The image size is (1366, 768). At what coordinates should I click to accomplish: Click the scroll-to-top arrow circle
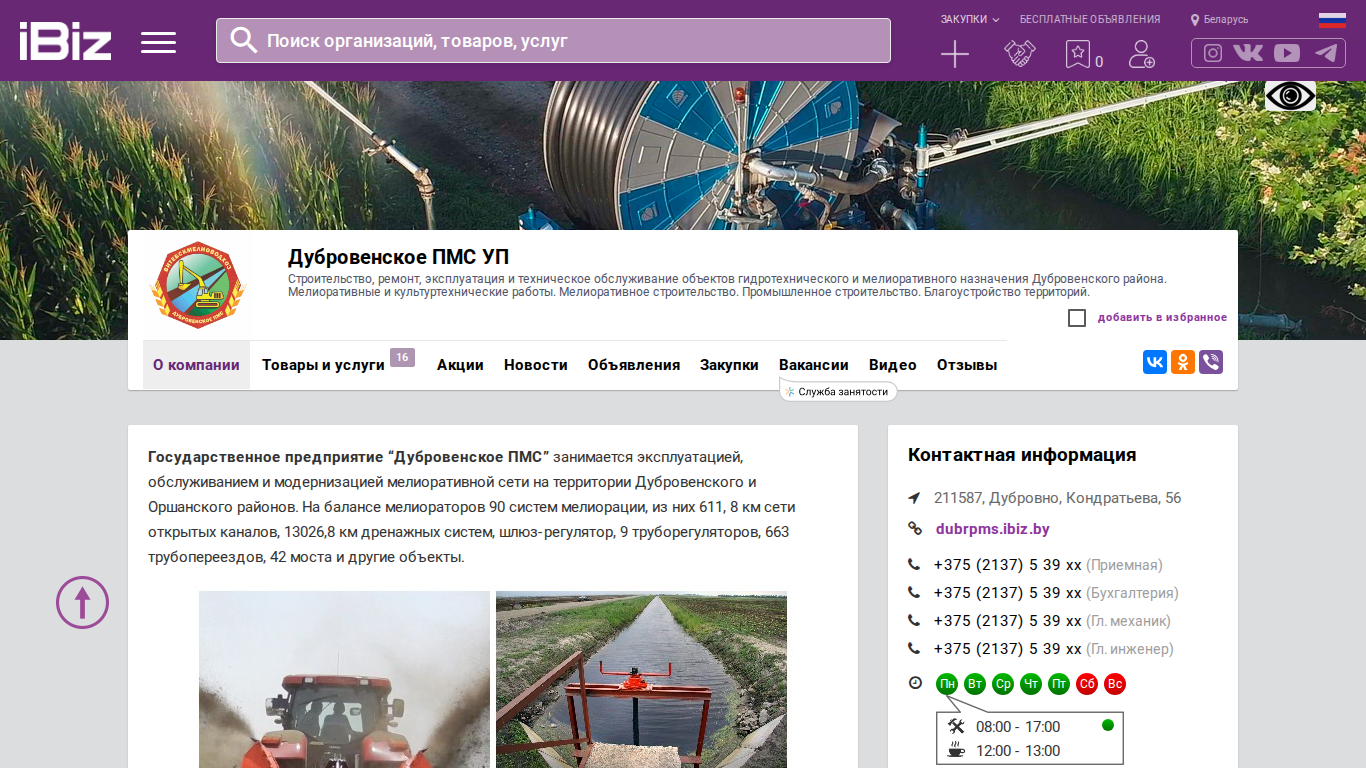point(82,602)
